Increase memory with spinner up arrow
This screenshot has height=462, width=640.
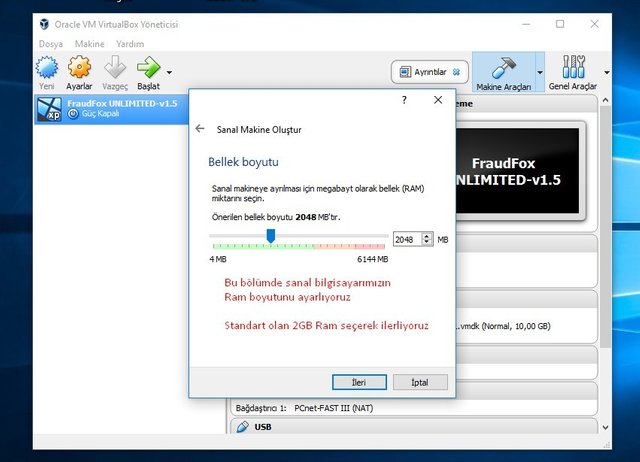(427, 235)
